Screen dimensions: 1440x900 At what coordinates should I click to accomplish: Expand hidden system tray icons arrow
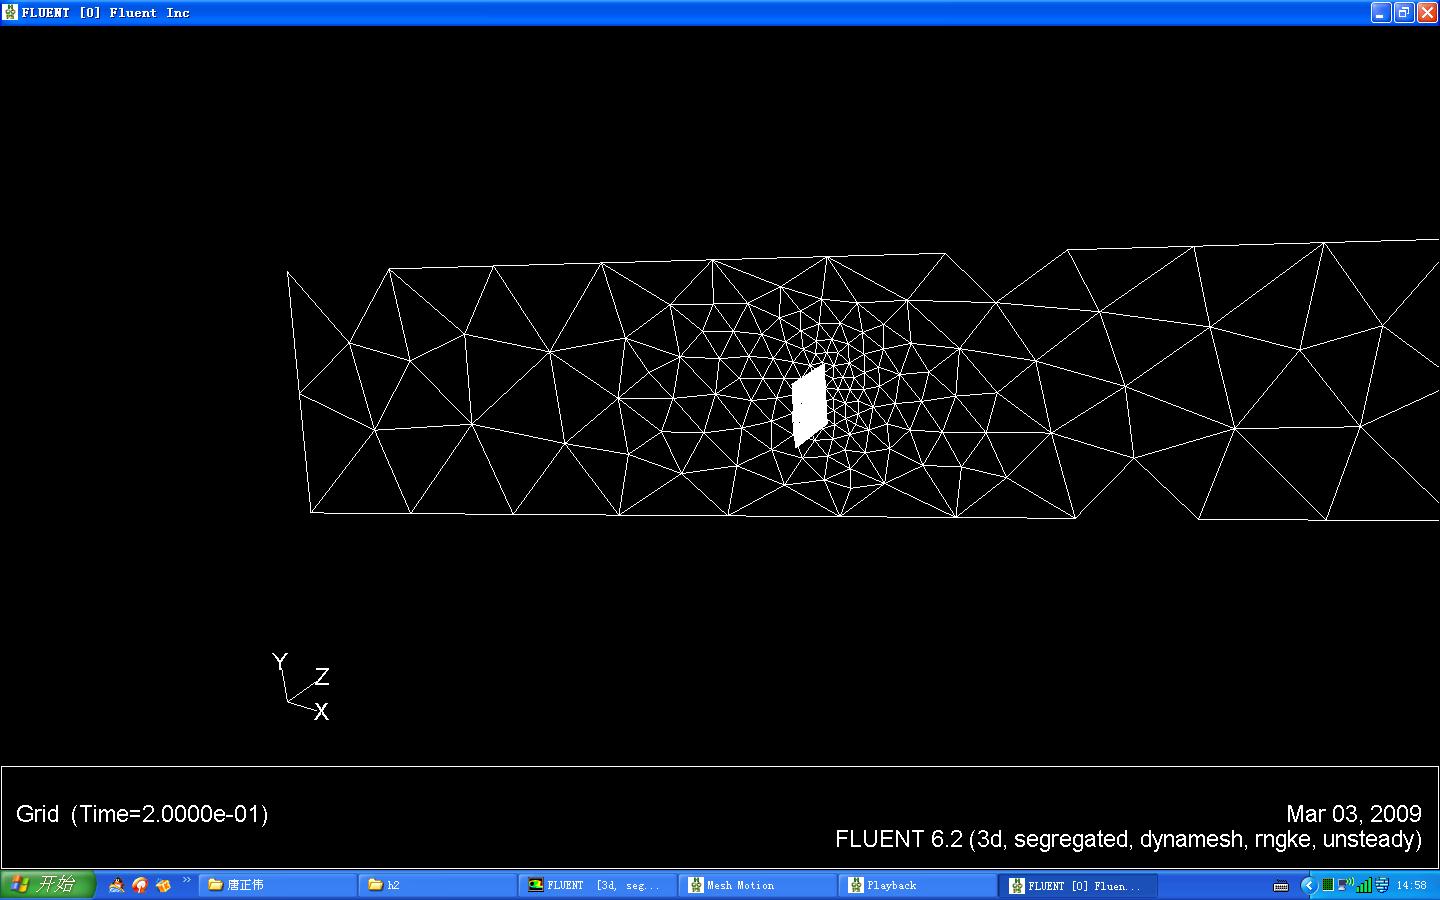coord(1308,885)
